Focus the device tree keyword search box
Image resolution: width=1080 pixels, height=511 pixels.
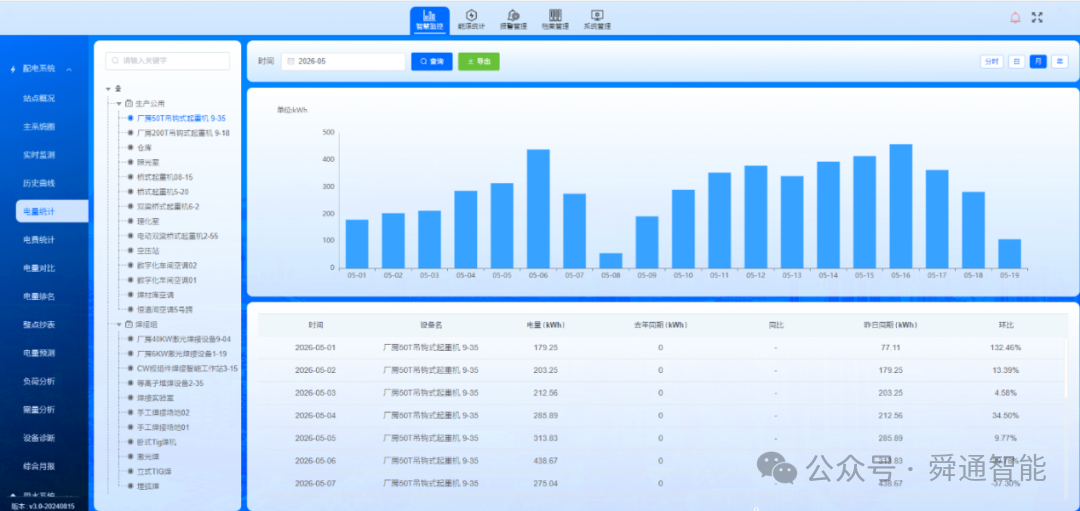167,61
